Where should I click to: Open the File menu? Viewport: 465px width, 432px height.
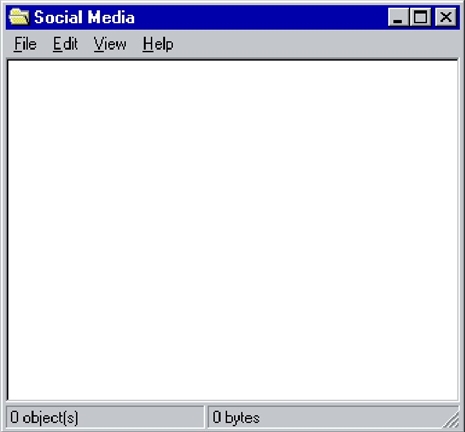tap(25, 44)
